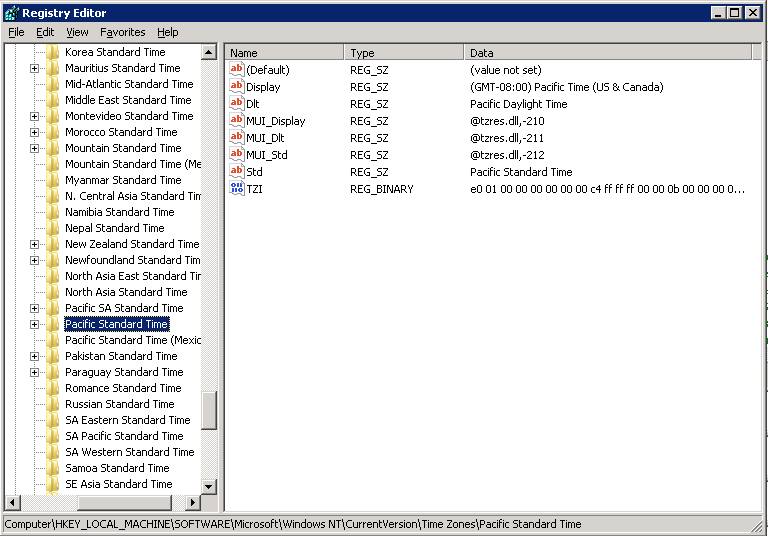Image resolution: width=768 pixels, height=536 pixels.
Task: Click the MUI_Dlt string value icon
Action: coord(237,137)
